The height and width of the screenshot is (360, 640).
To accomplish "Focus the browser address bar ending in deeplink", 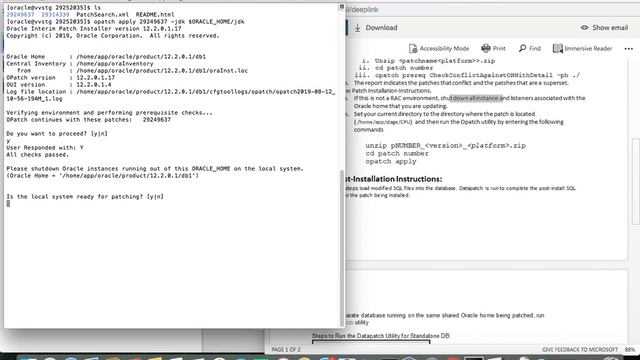I will 490,9.
